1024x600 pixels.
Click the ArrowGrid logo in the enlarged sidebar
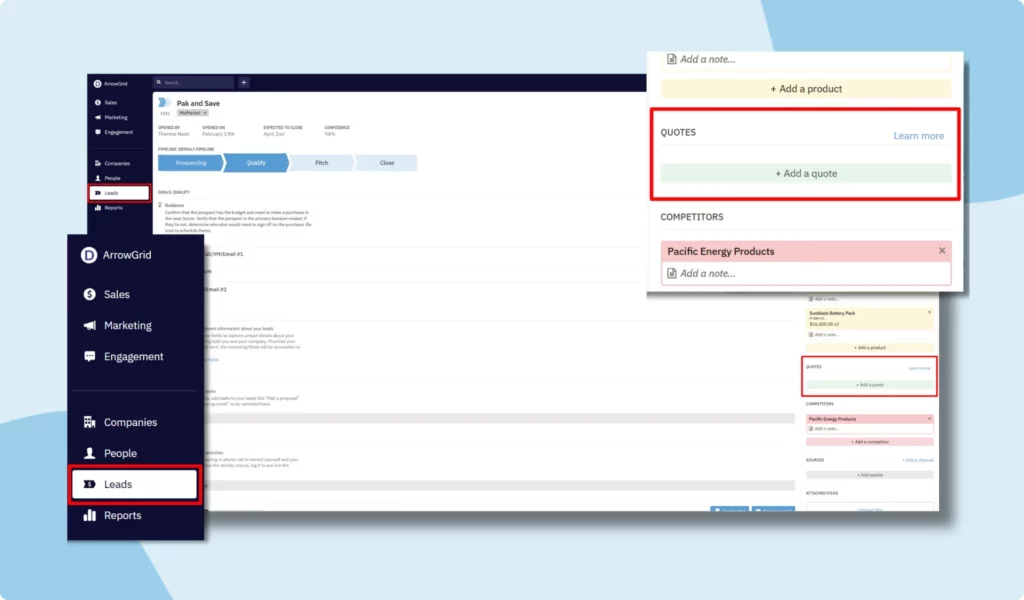[88, 256]
